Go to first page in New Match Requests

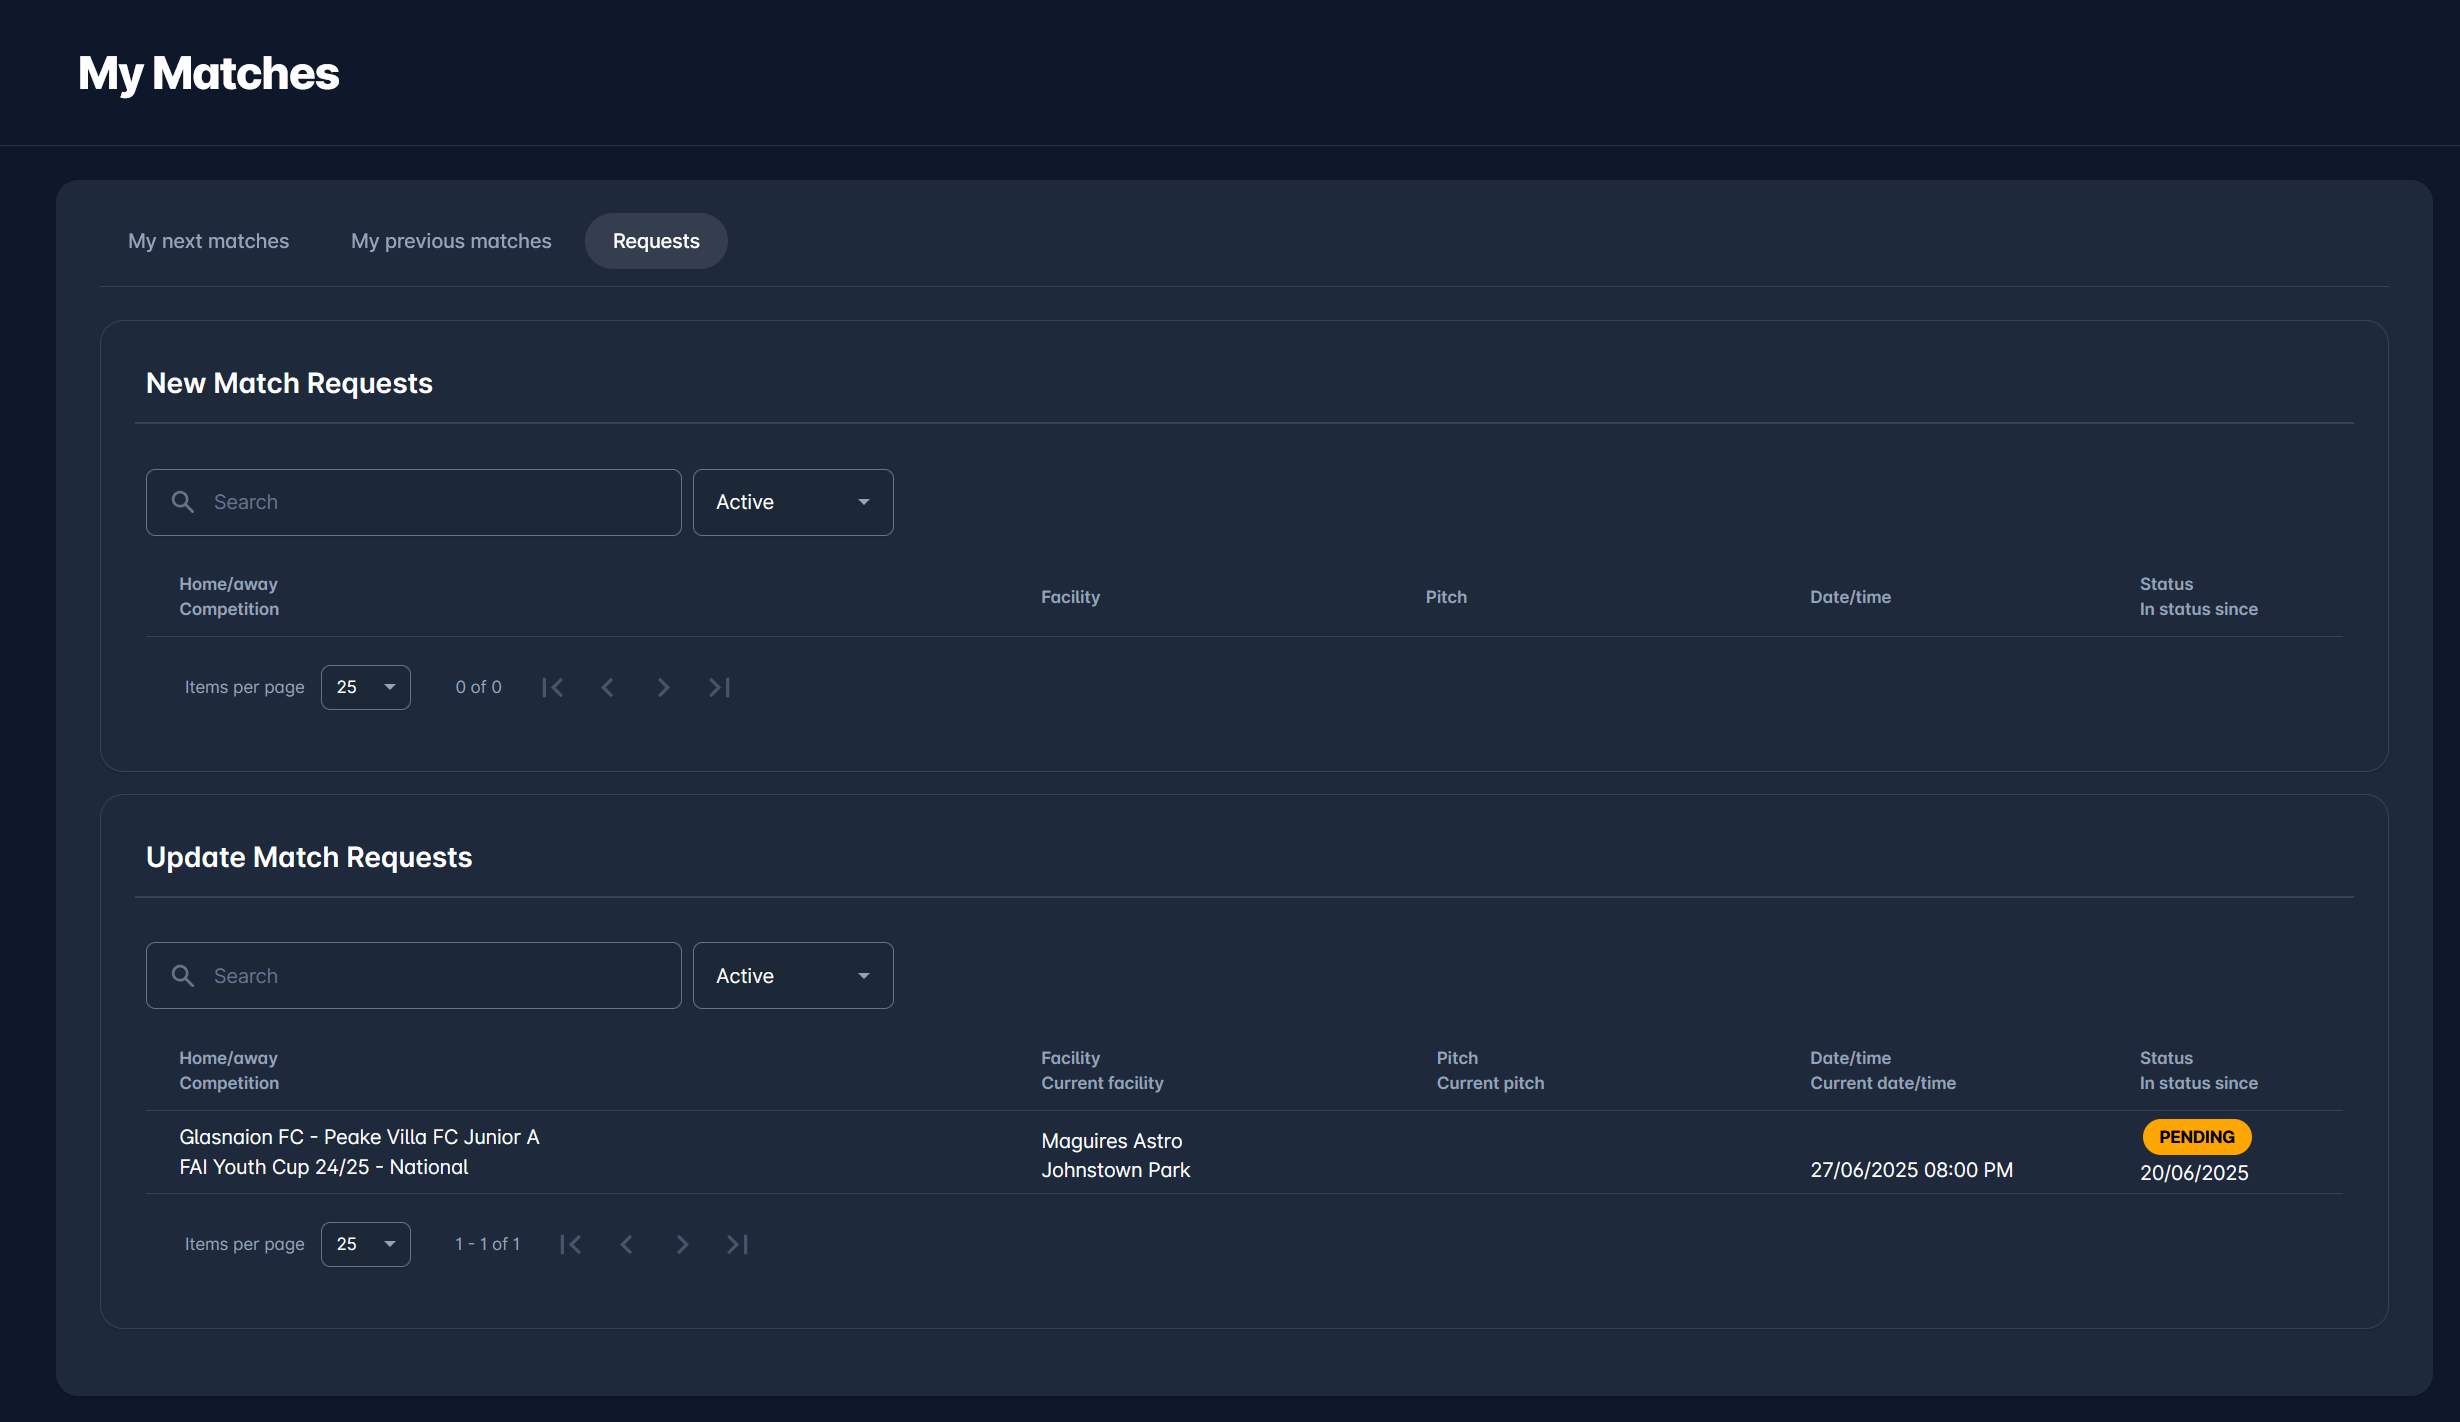pyautogui.click(x=552, y=687)
